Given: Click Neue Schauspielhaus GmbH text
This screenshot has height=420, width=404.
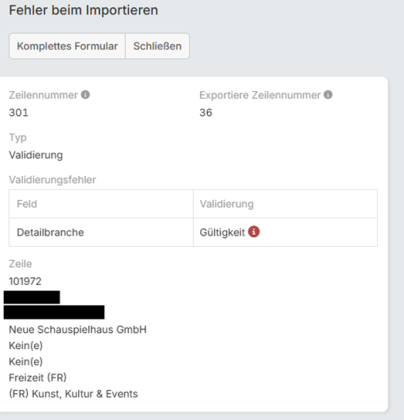Looking at the screenshot, I should (x=78, y=330).
